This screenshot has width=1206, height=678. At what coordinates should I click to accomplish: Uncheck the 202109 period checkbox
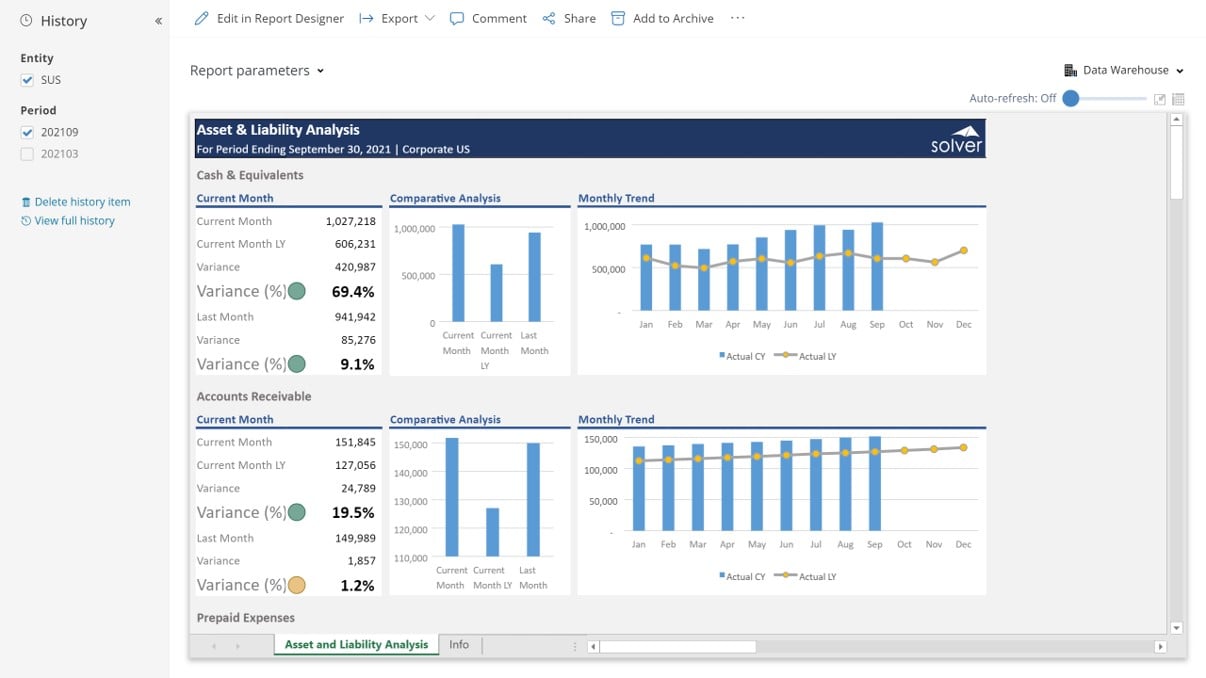click(x=27, y=132)
